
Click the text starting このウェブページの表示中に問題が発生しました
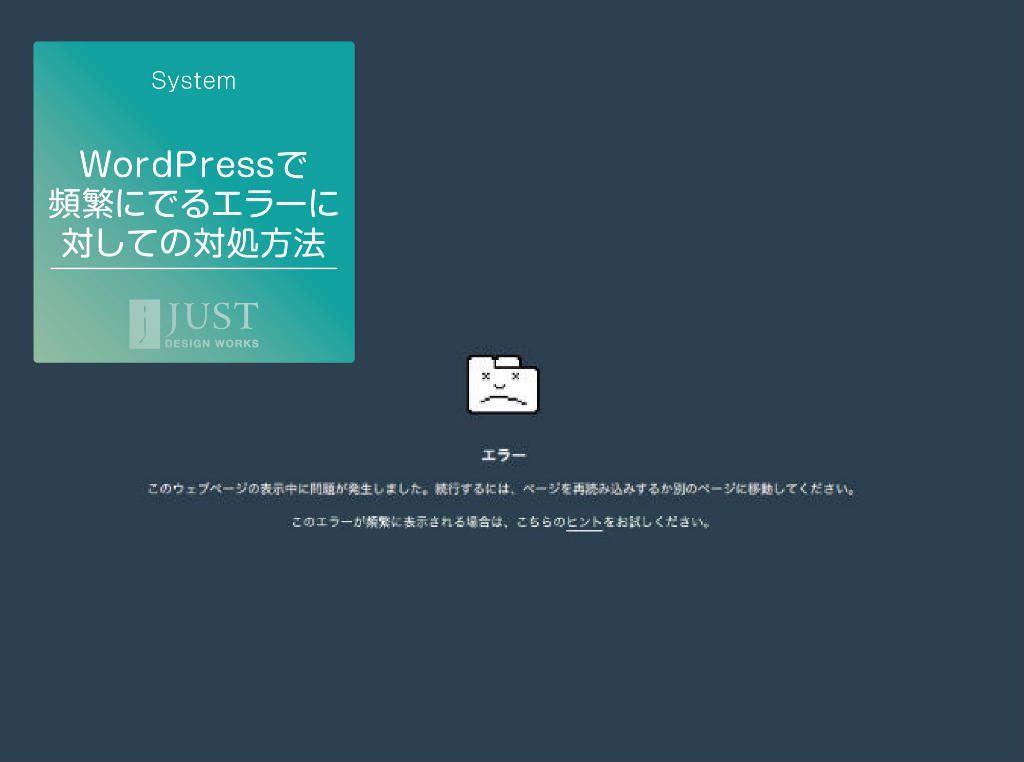point(502,488)
